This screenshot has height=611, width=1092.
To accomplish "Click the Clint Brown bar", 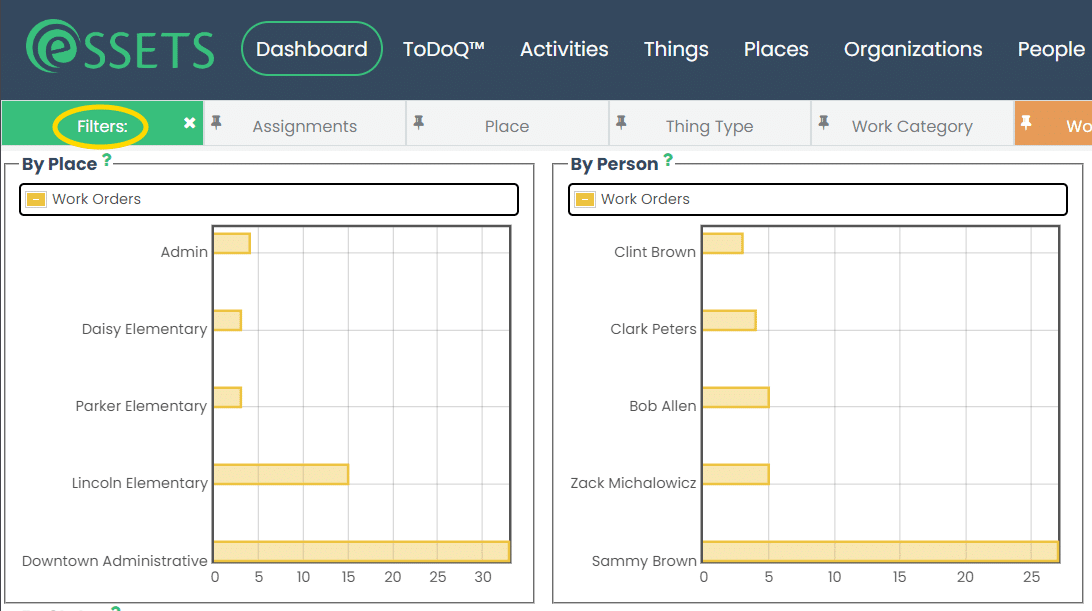I will point(723,244).
